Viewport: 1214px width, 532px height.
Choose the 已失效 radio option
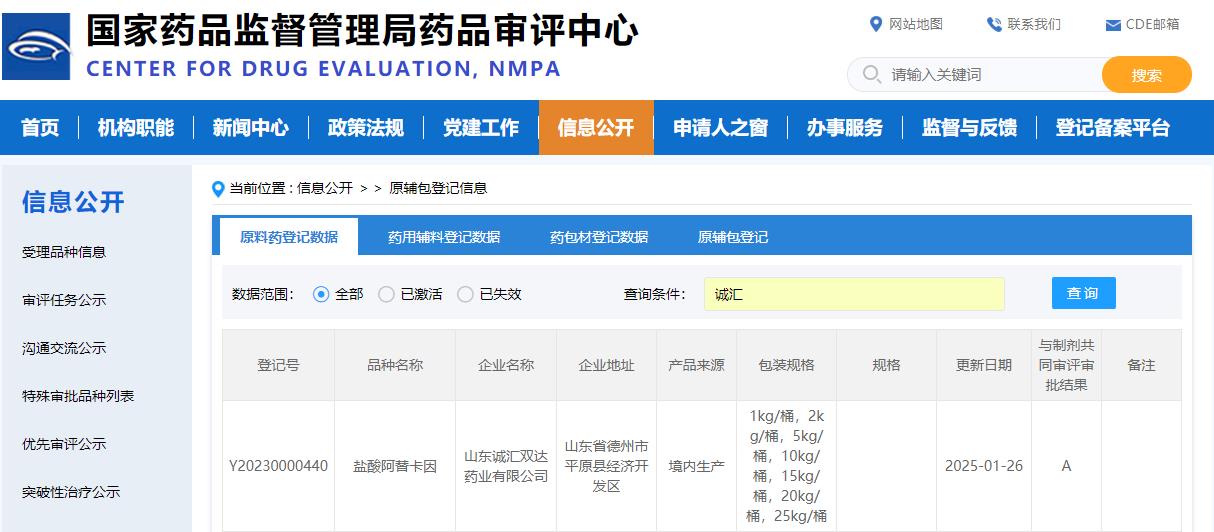465,294
